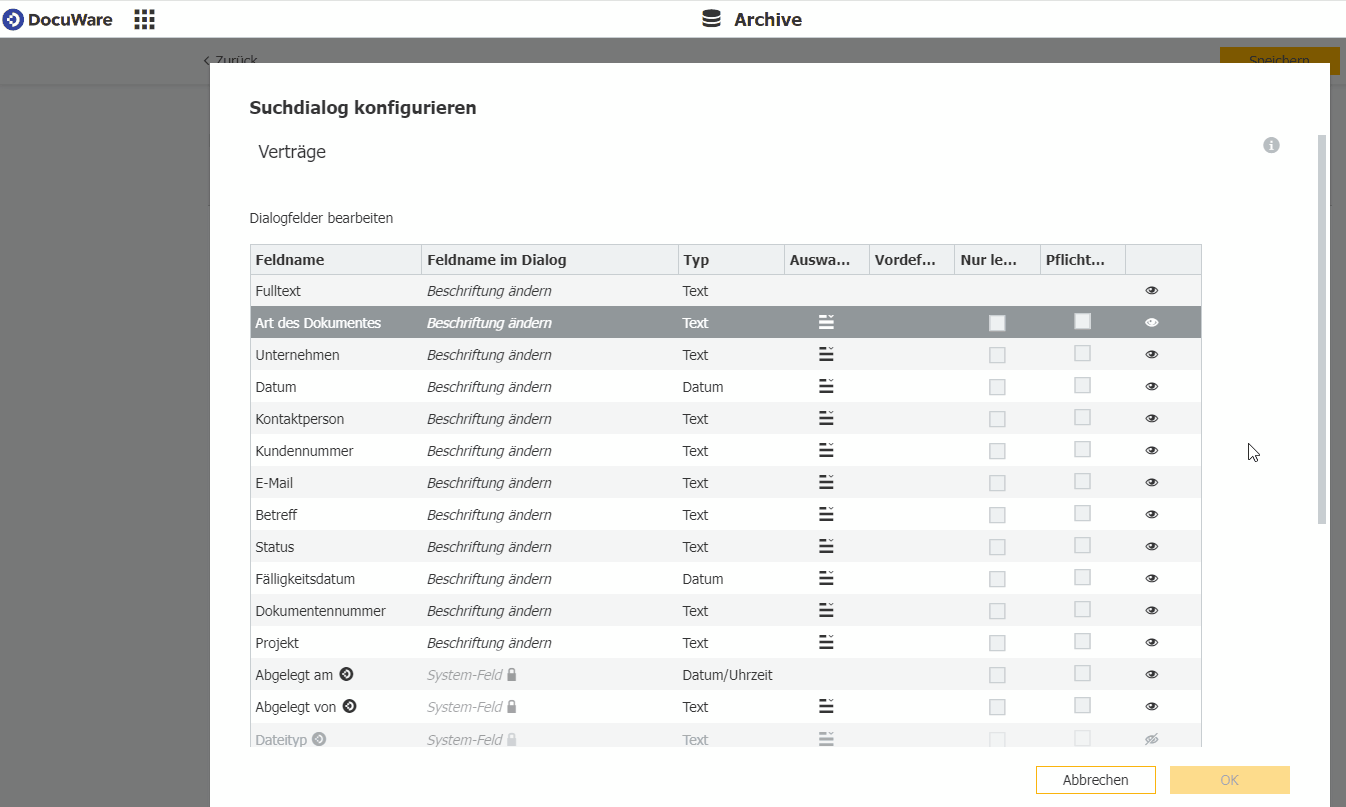Click the Archive database icon
Image resolution: width=1346 pixels, height=807 pixels.
pyautogui.click(x=711, y=19)
